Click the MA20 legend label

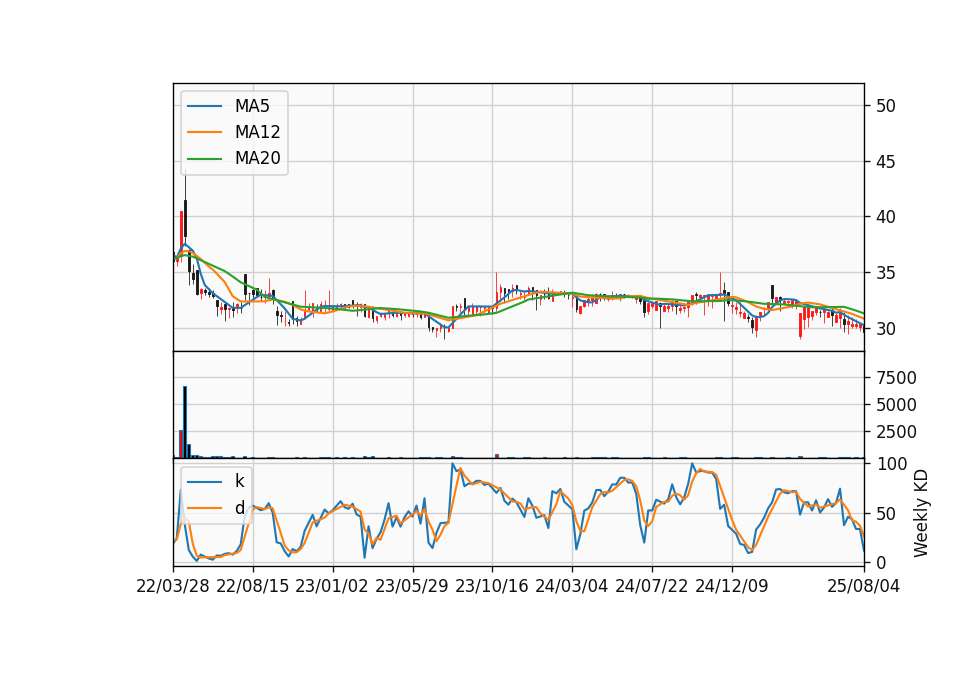257,159
